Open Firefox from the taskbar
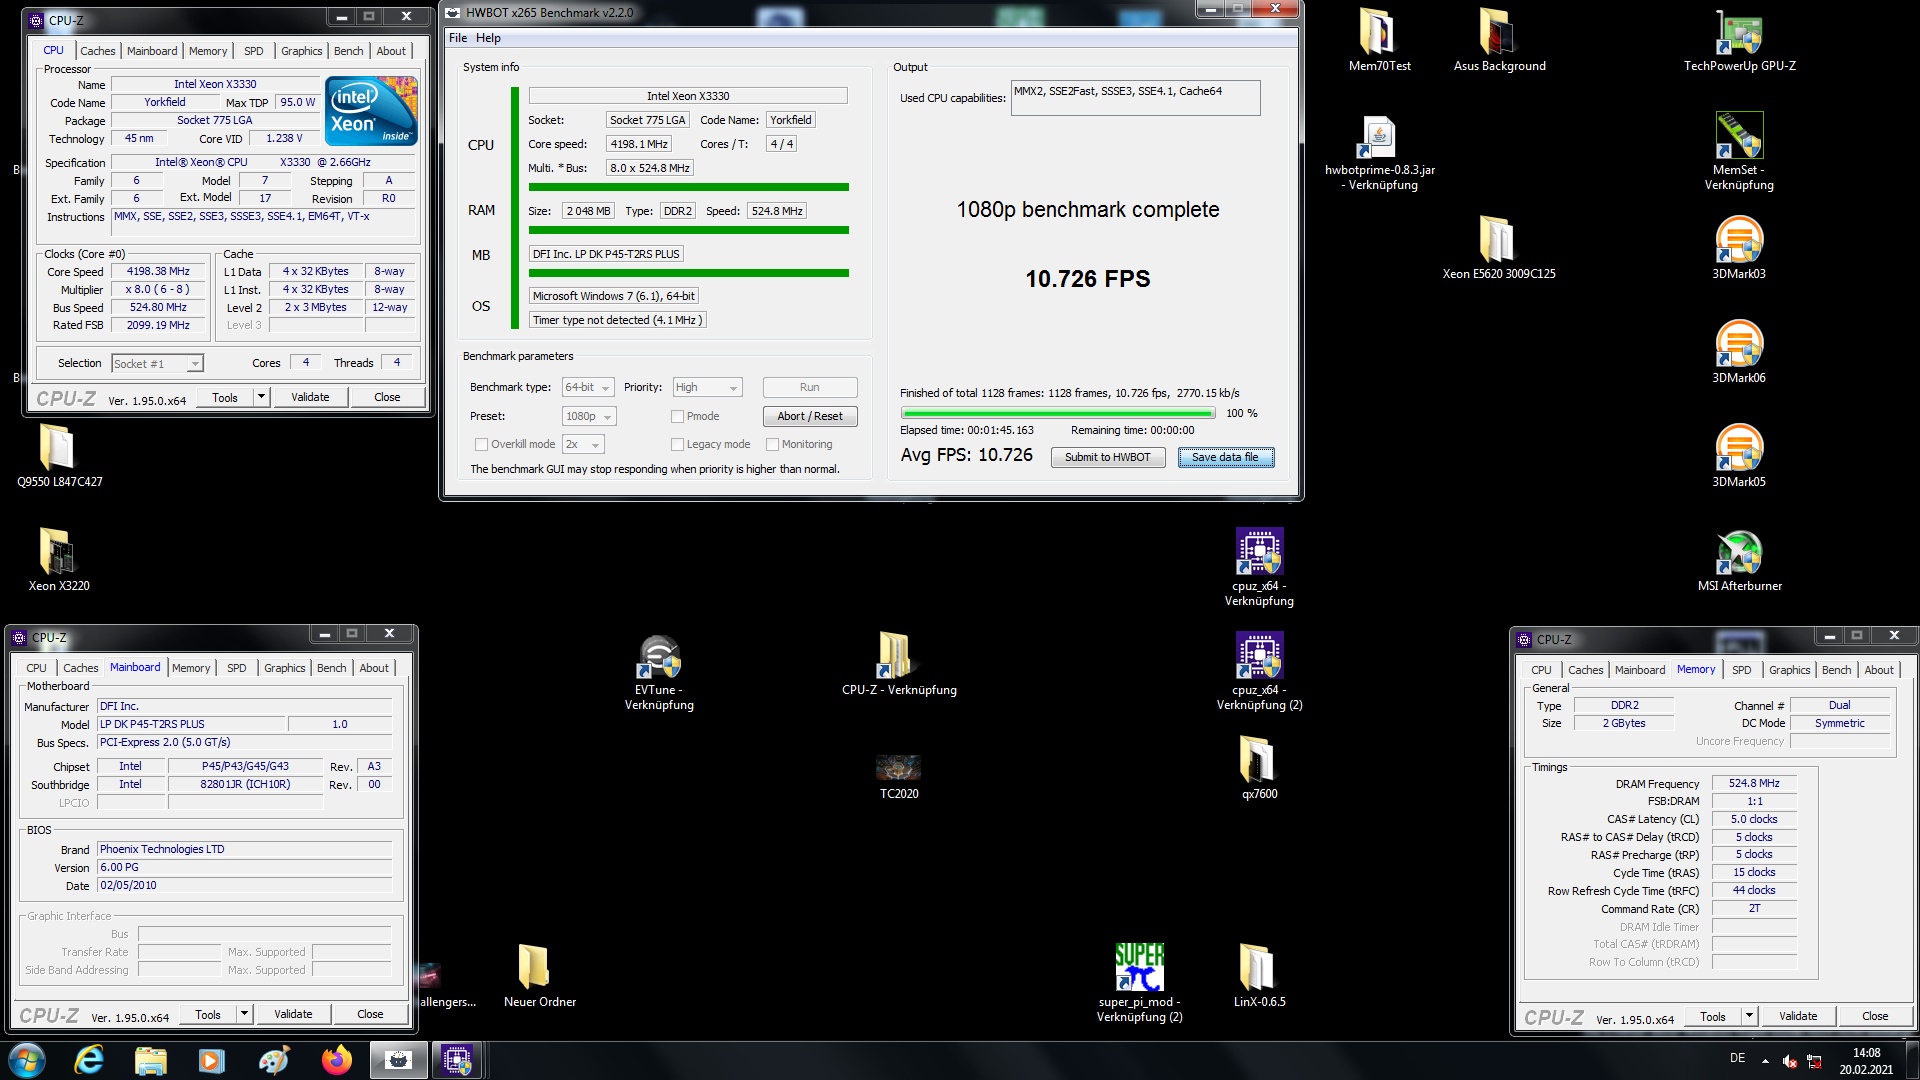The width and height of the screenshot is (1920, 1080). pyautogui.click(x=336, y=1060)
